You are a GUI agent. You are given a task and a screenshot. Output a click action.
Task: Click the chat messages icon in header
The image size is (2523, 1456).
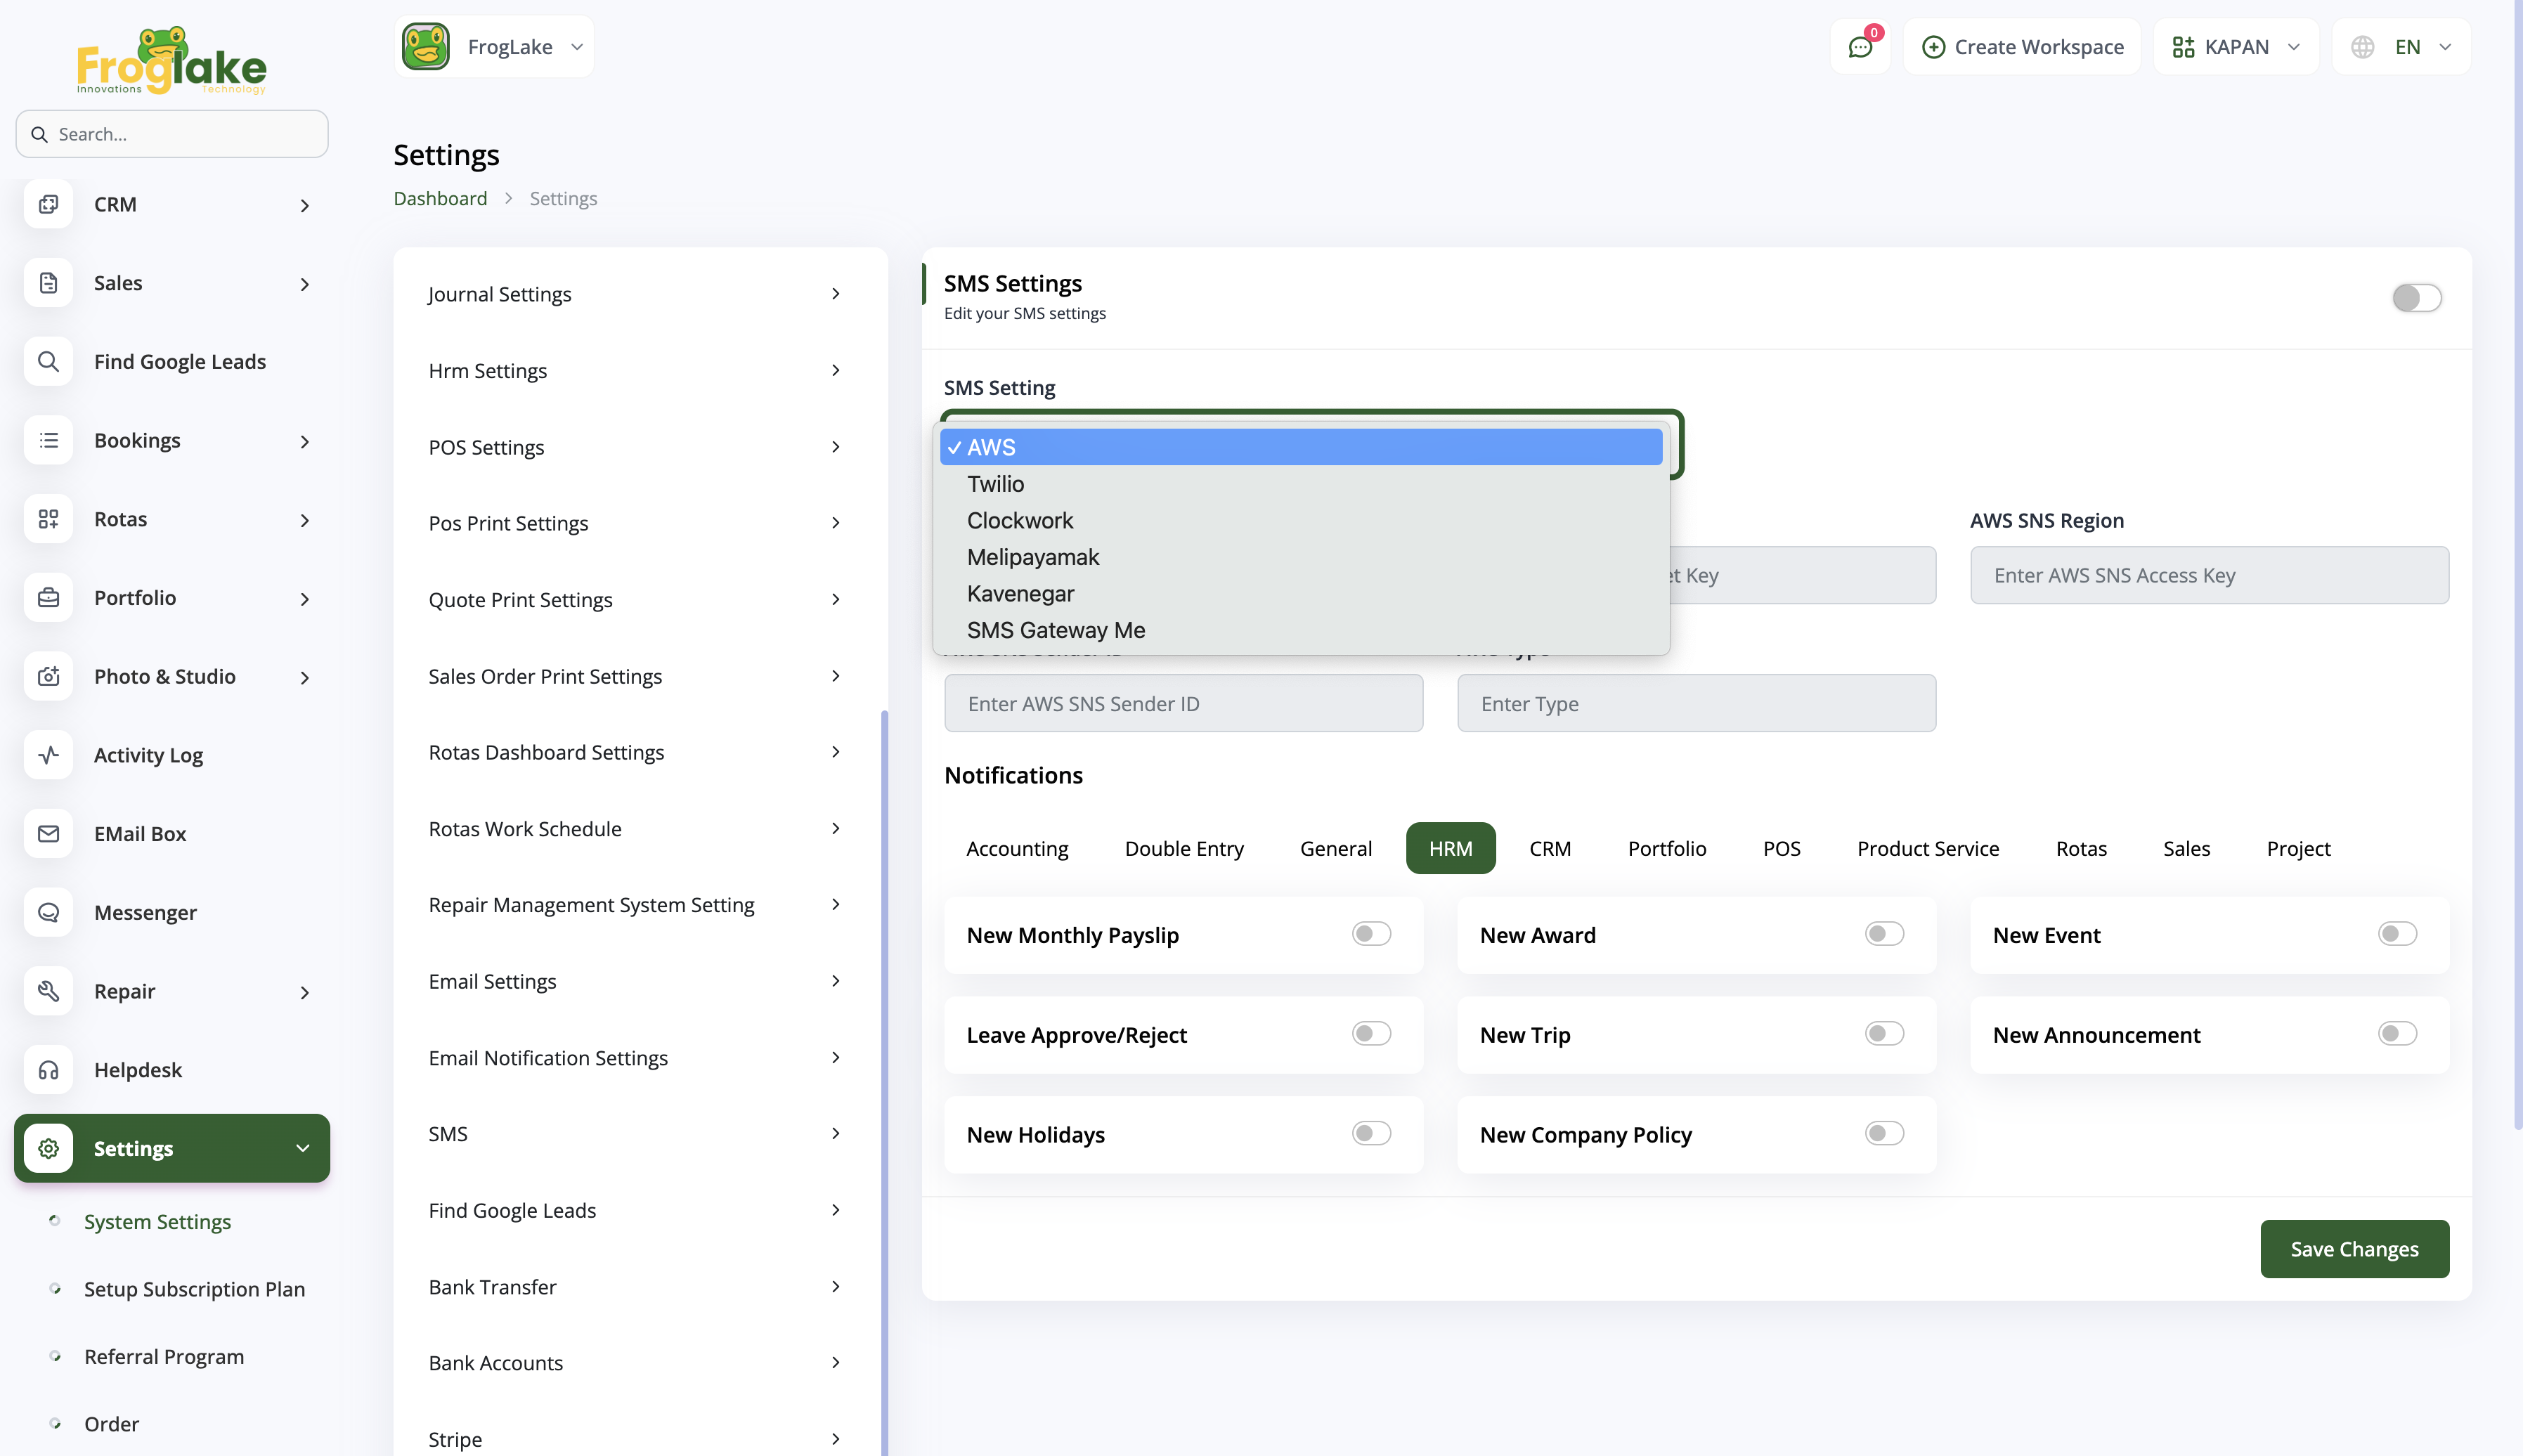click(1859, 47)
